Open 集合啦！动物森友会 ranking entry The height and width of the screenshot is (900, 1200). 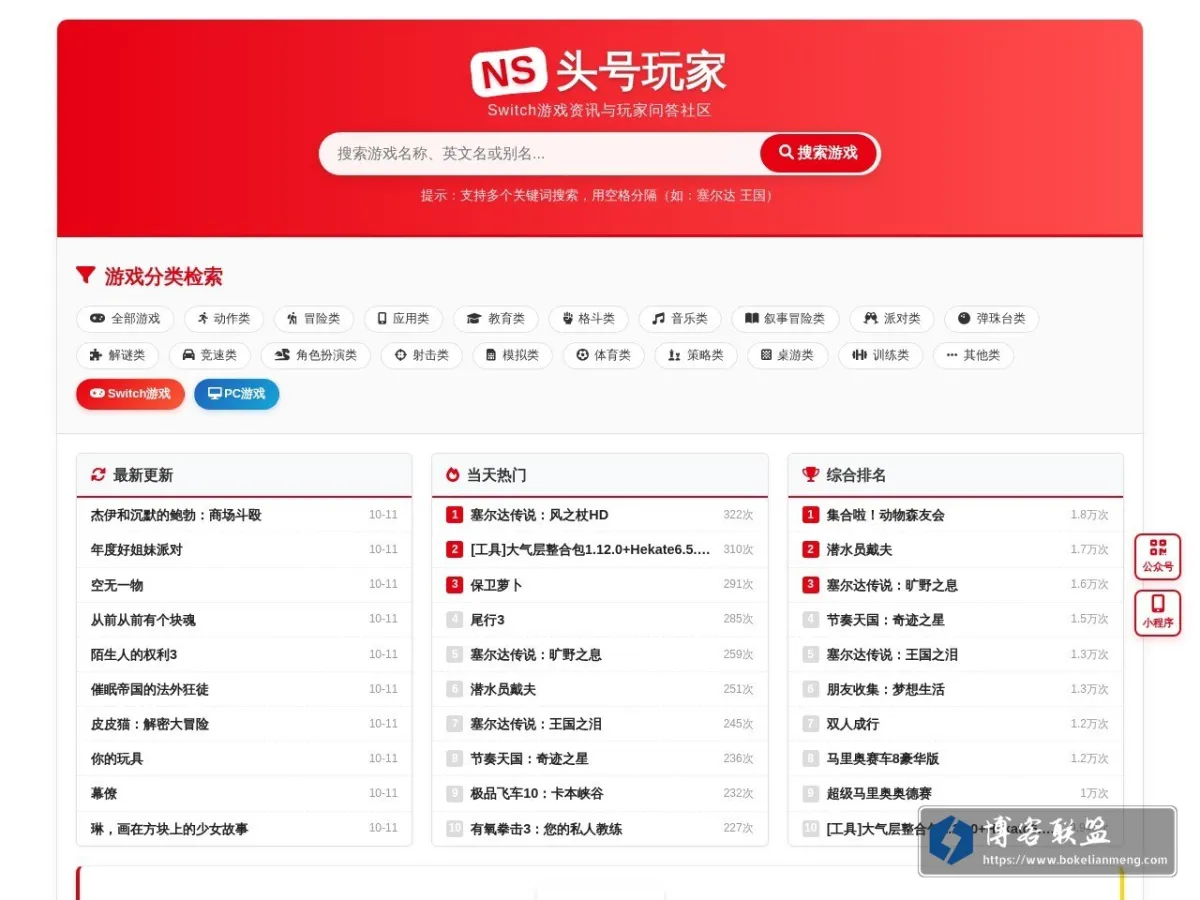[885, 515]
